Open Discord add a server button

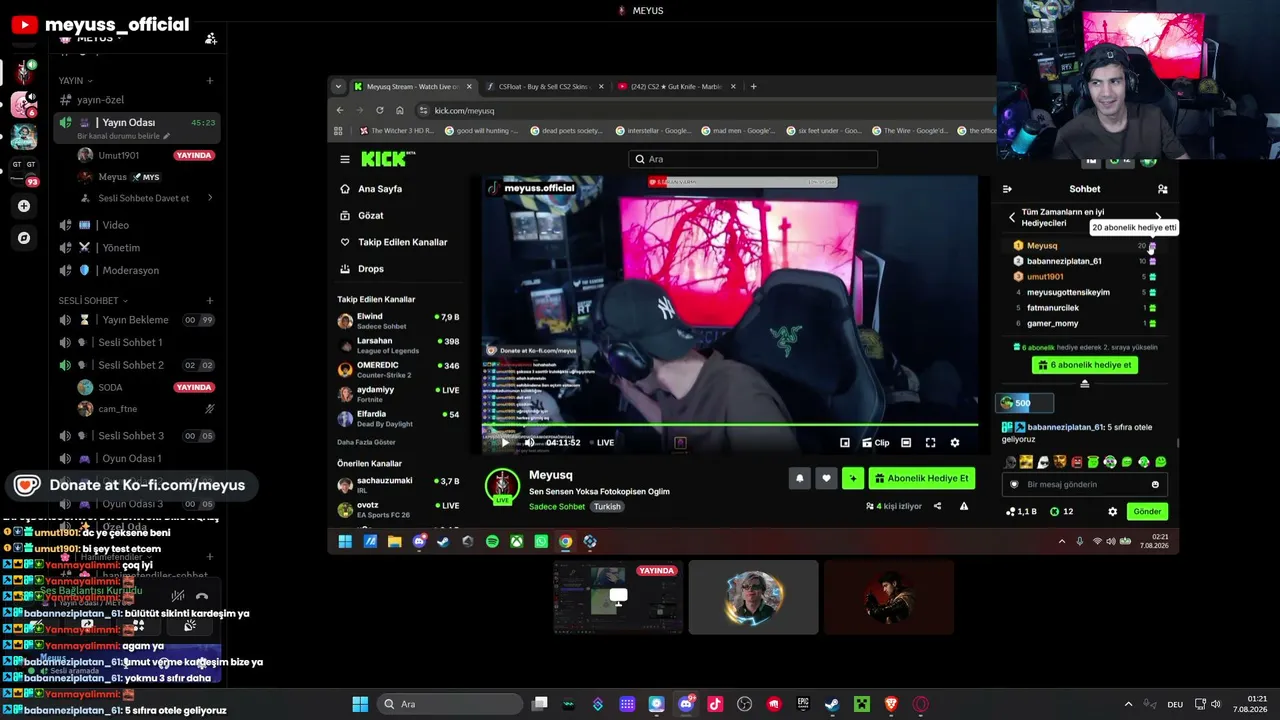coord(24,206)
